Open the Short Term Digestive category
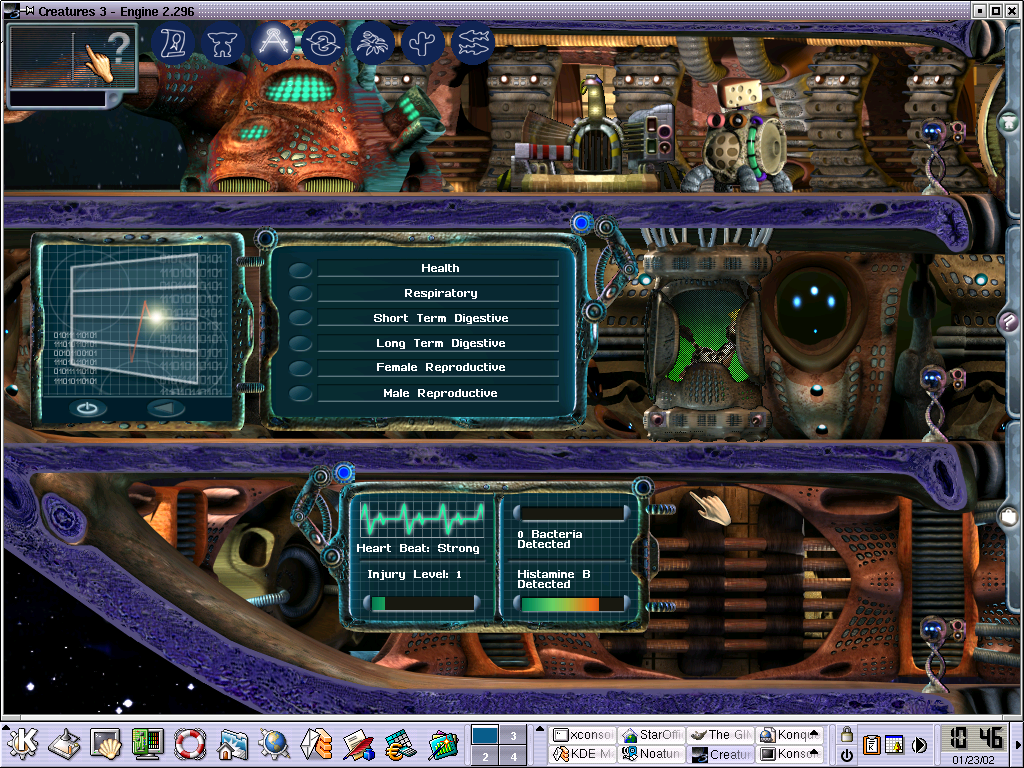 440,318
